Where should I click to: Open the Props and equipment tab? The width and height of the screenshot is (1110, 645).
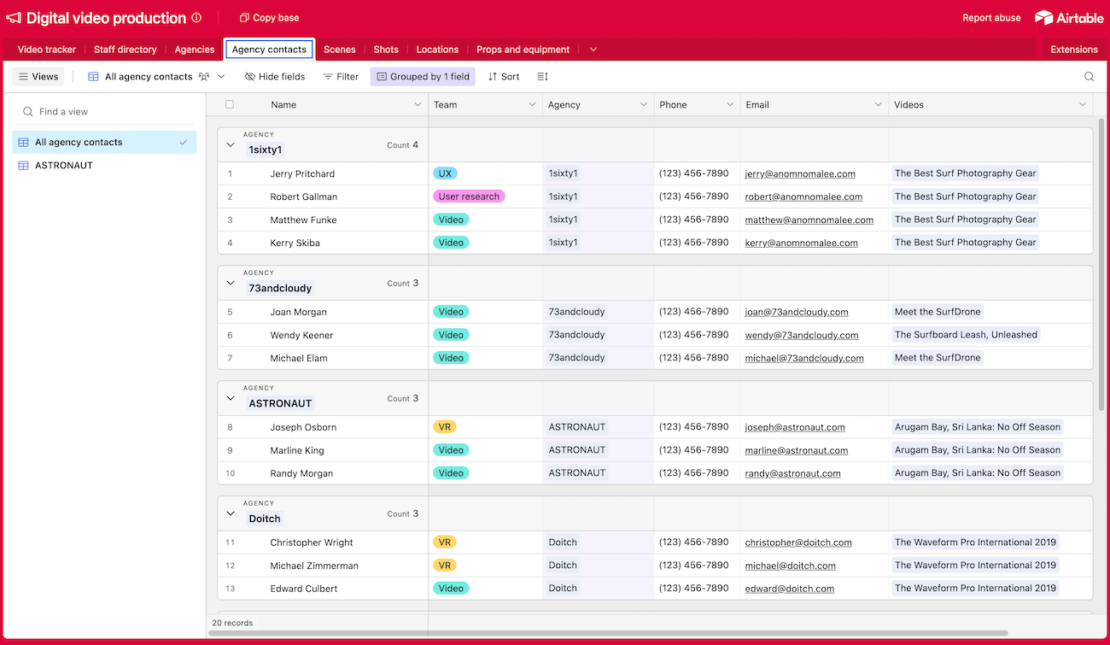[x=523, y=50]
